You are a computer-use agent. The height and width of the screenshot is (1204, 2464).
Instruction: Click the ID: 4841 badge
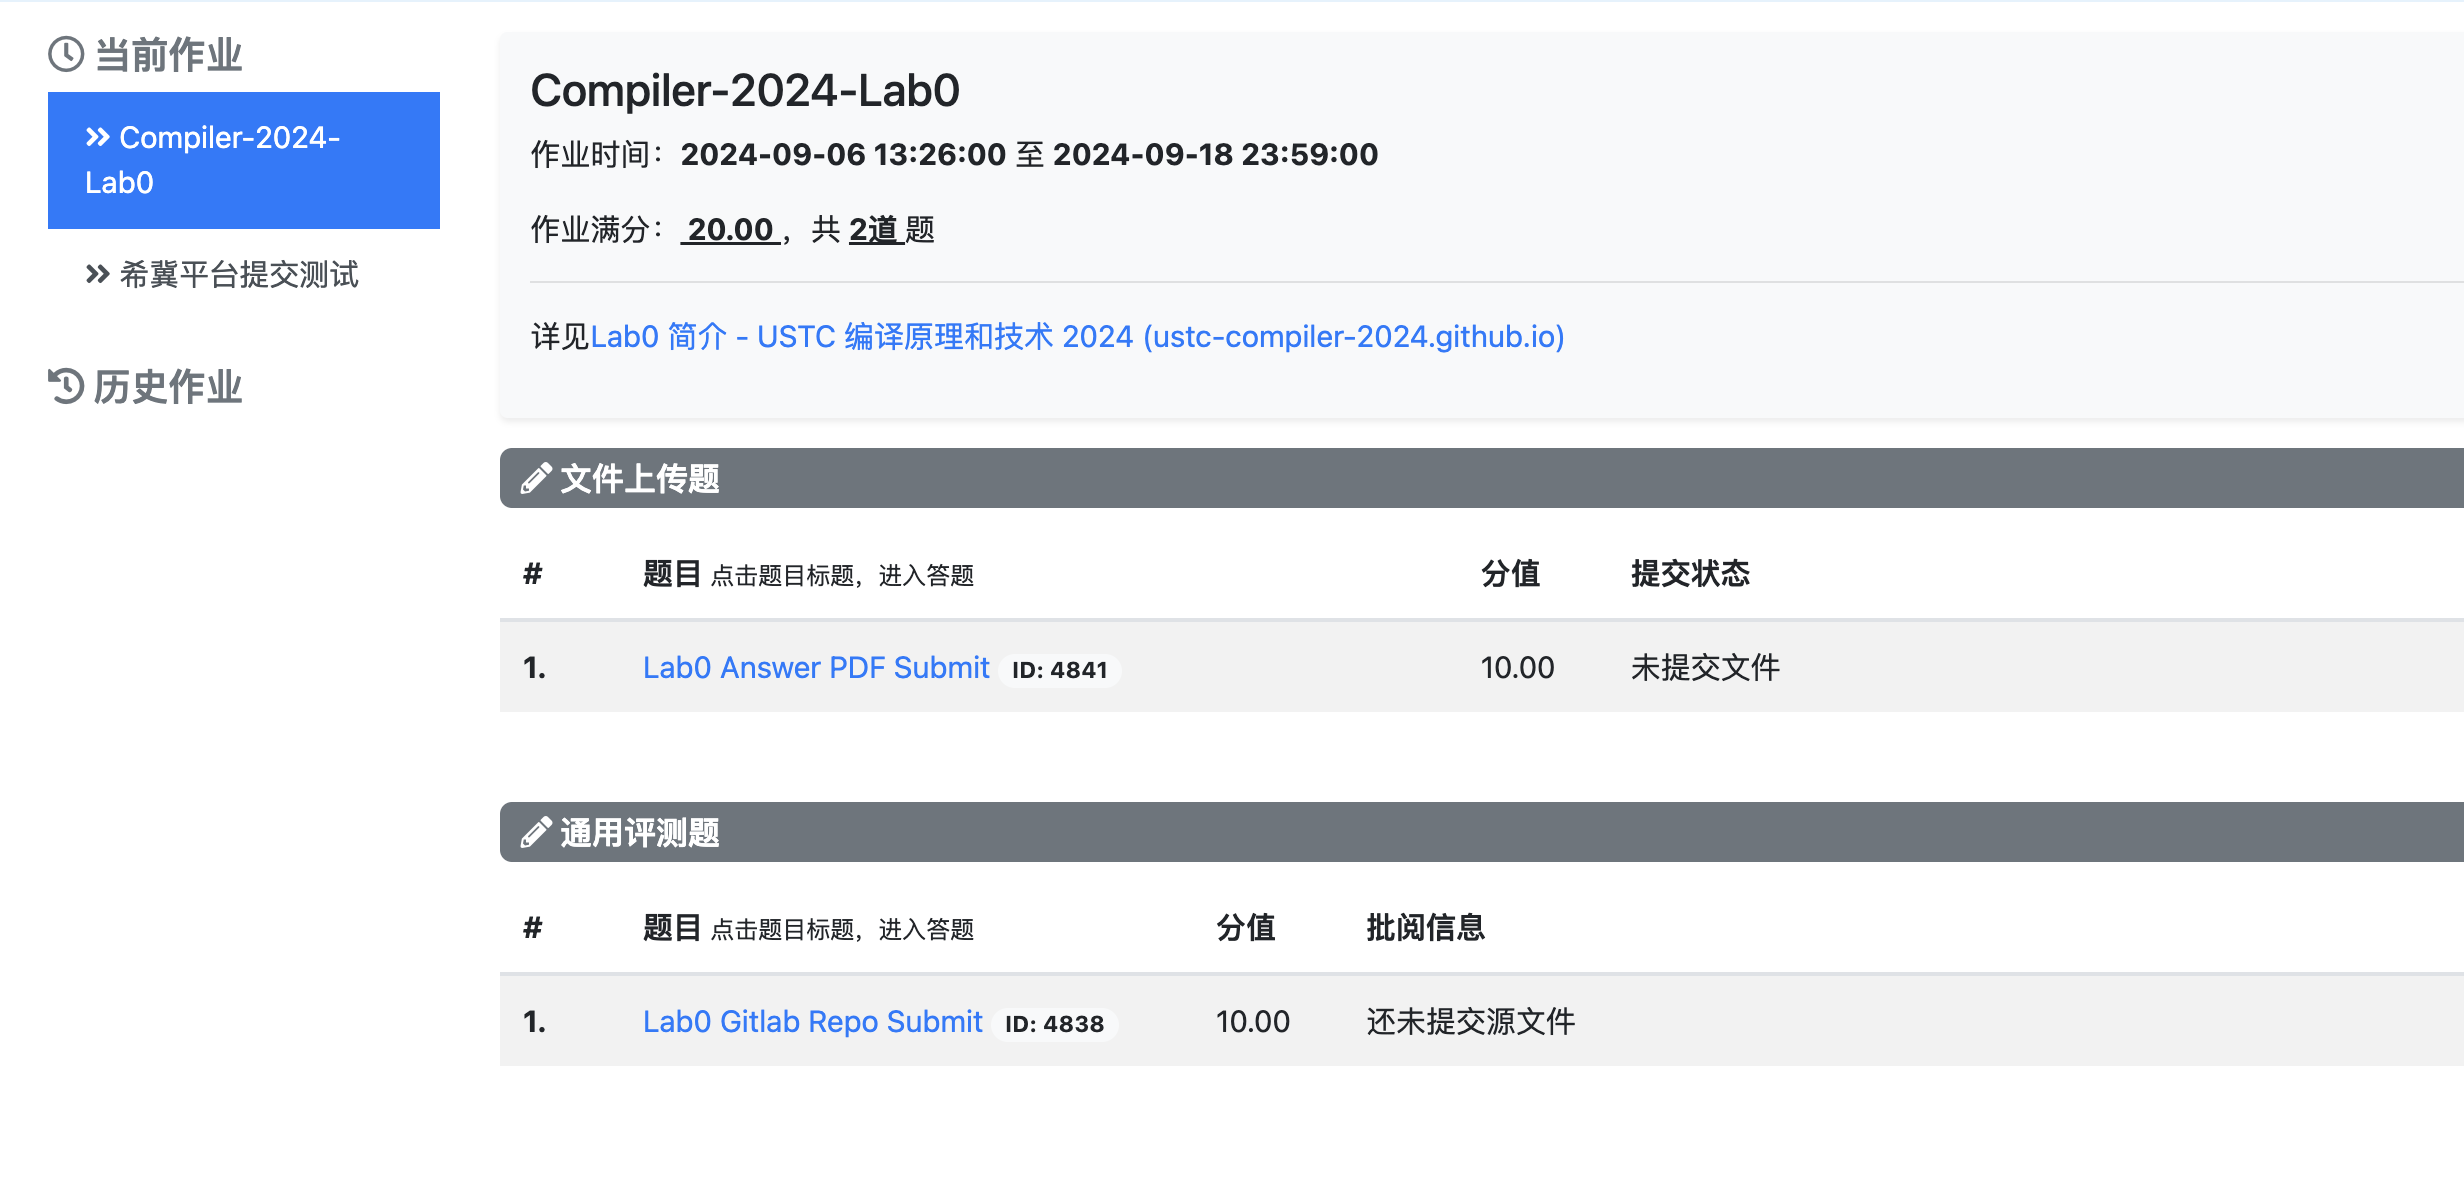click(1060, 670)
